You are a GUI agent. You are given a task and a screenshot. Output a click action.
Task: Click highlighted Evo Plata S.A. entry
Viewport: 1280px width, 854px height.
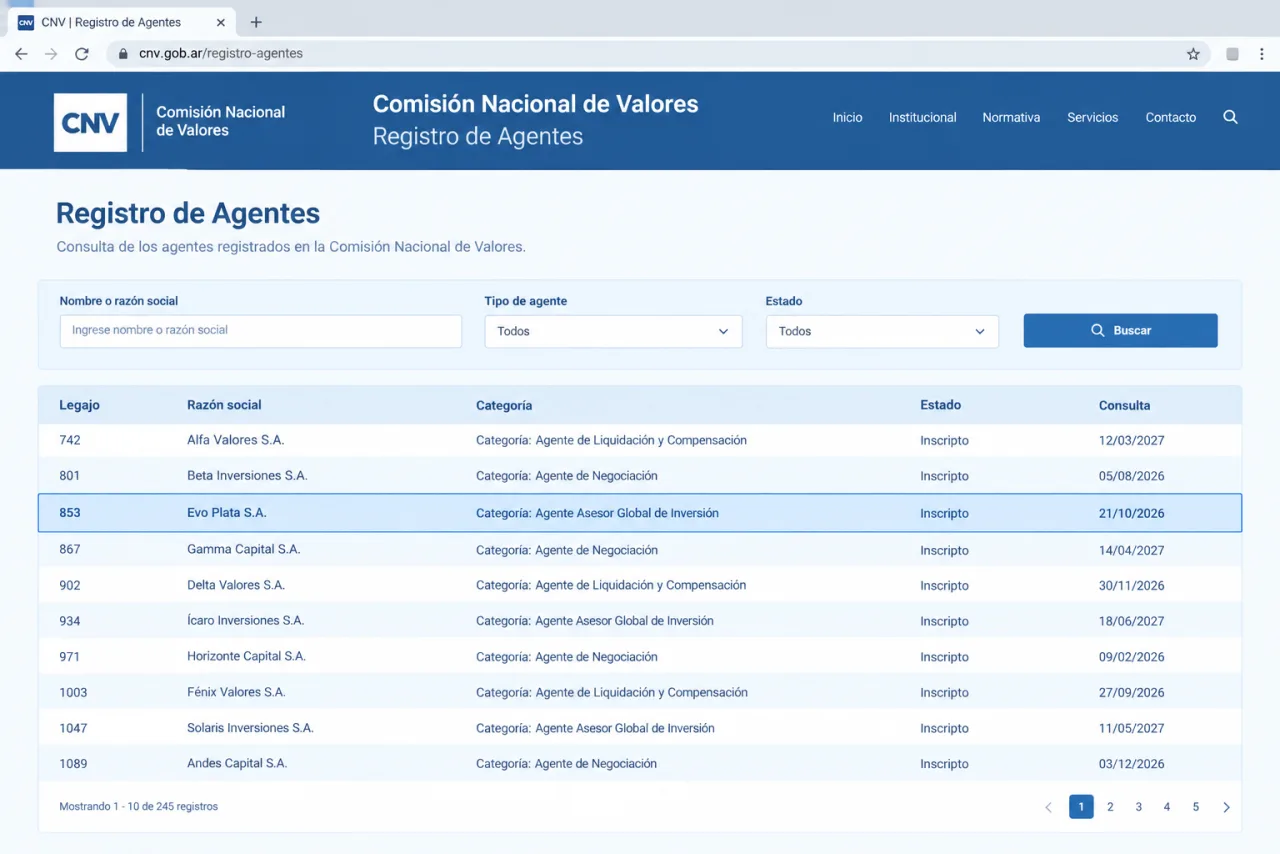click(227, 513)
